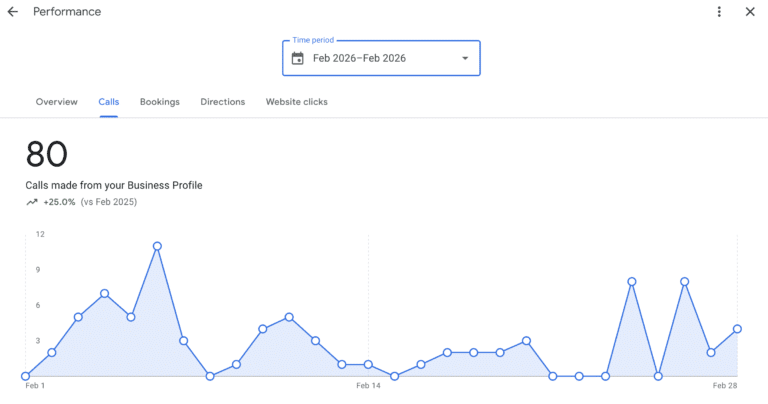
Task: Click the calendar icon in Time period
Action: [x=297, y=58]
